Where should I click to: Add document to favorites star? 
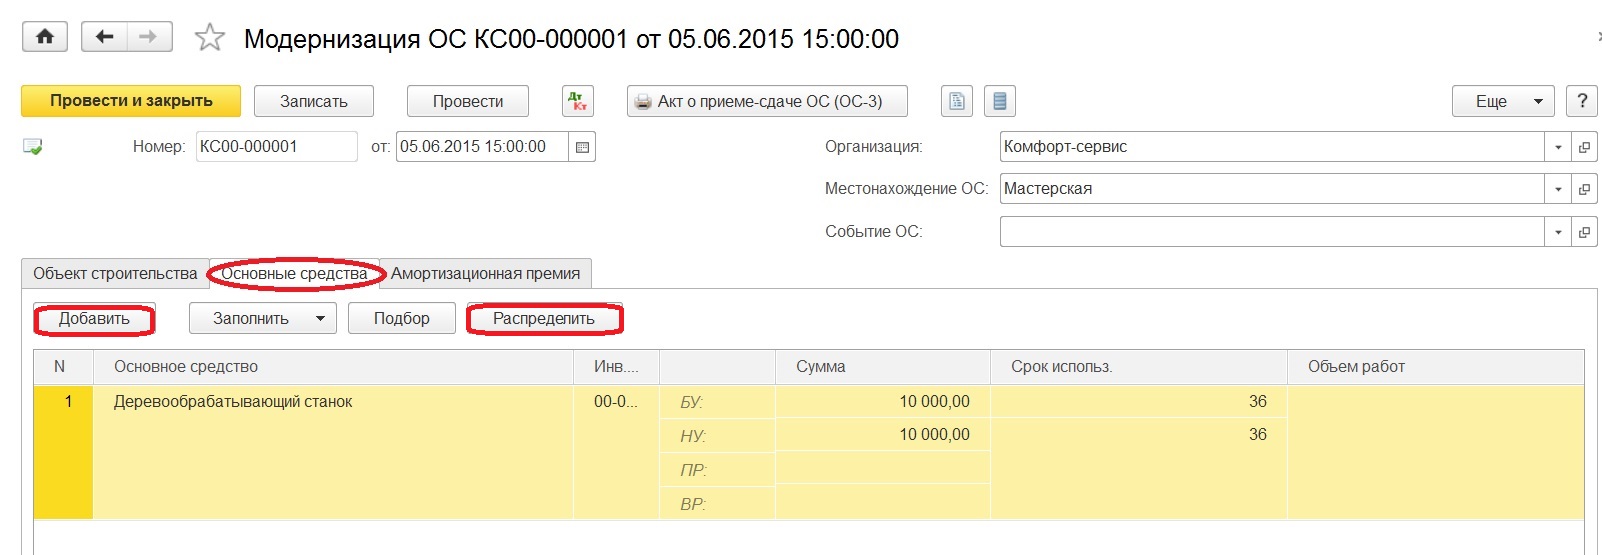[210, 38]
